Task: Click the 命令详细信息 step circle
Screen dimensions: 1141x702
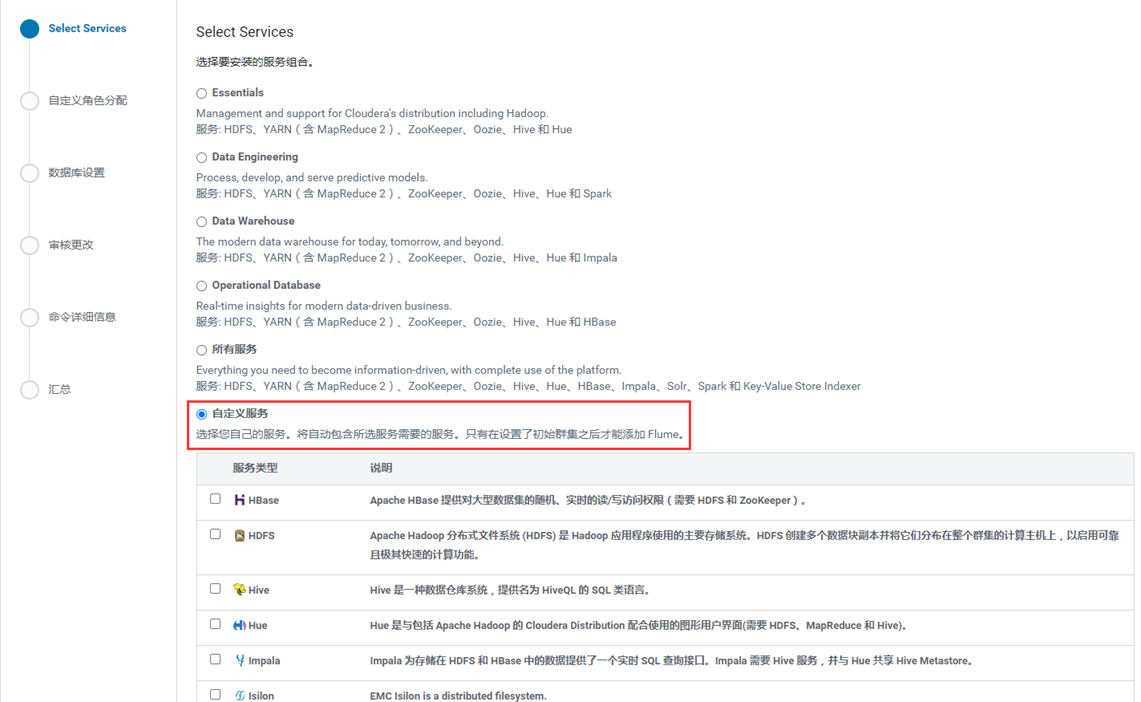Action: [30, 317]
